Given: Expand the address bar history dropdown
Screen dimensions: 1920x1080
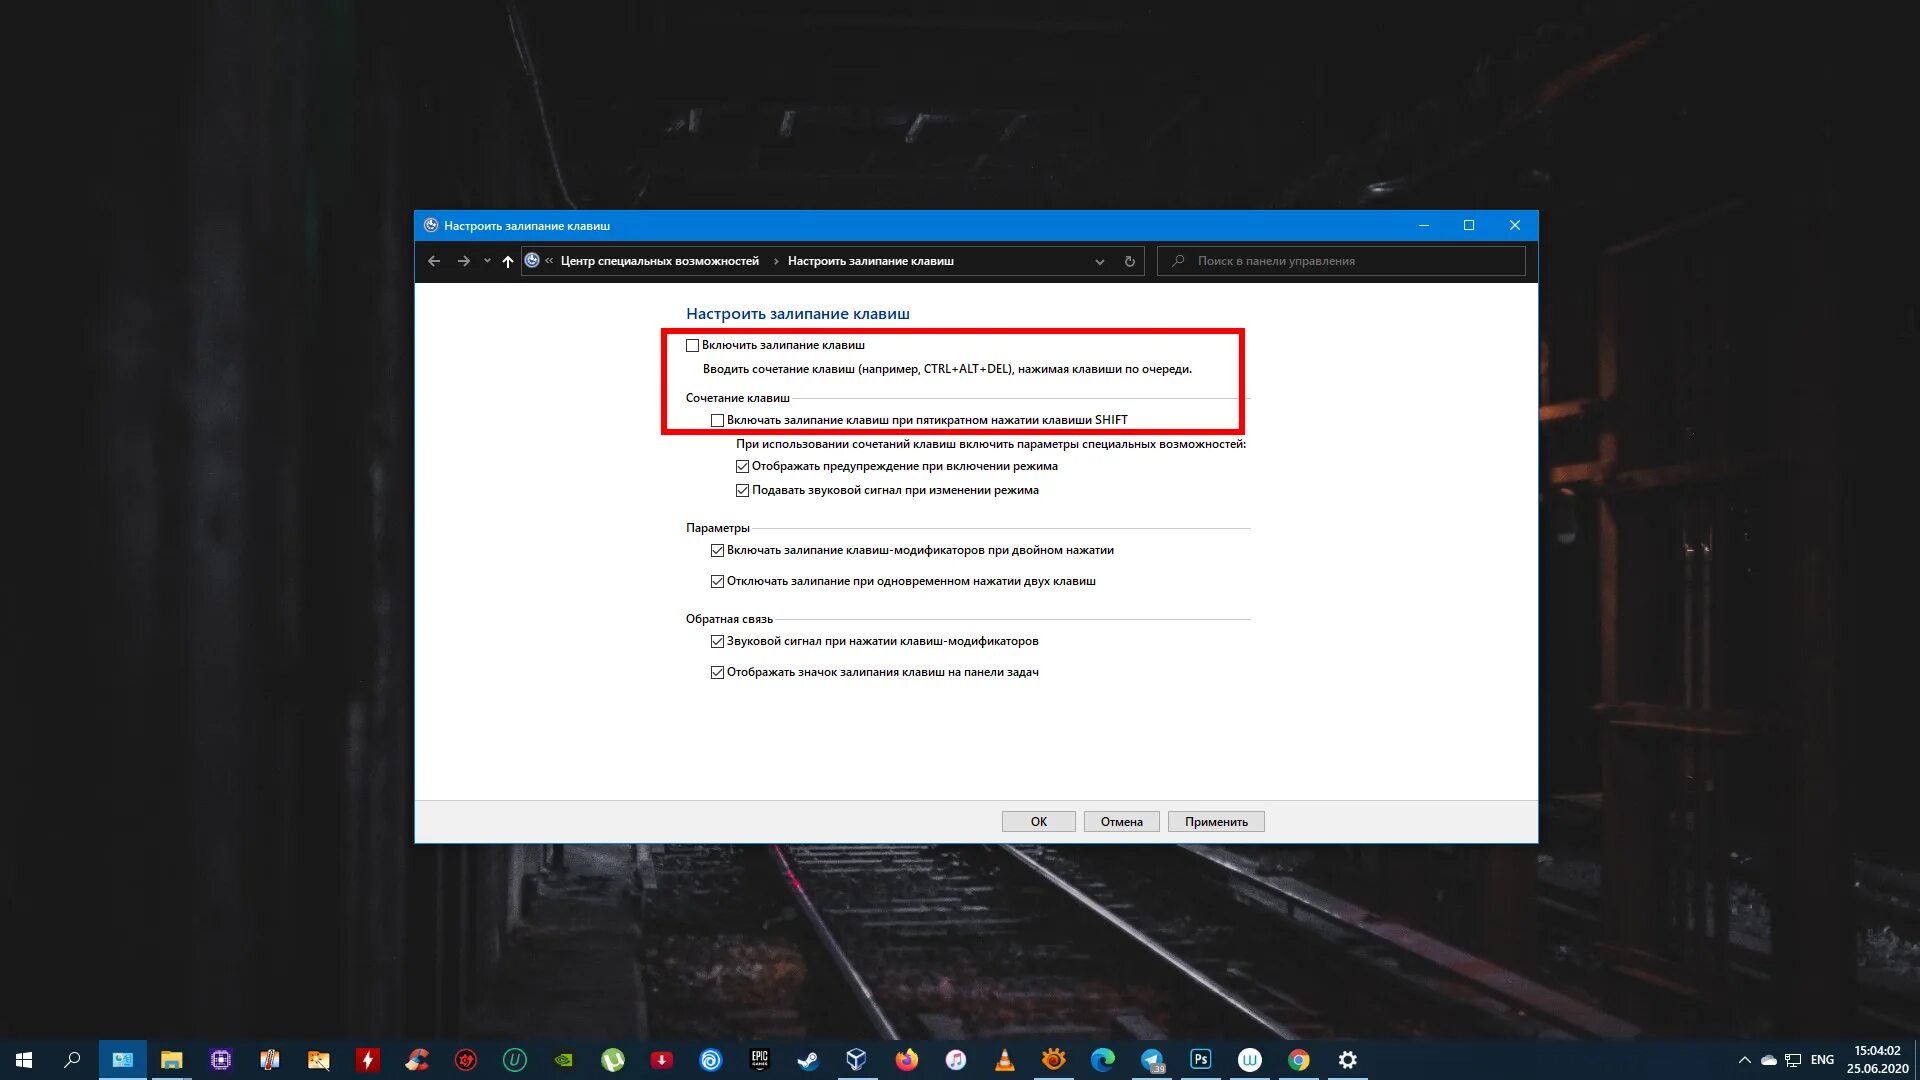Looking at the screenshot, I should point(1099,261).
